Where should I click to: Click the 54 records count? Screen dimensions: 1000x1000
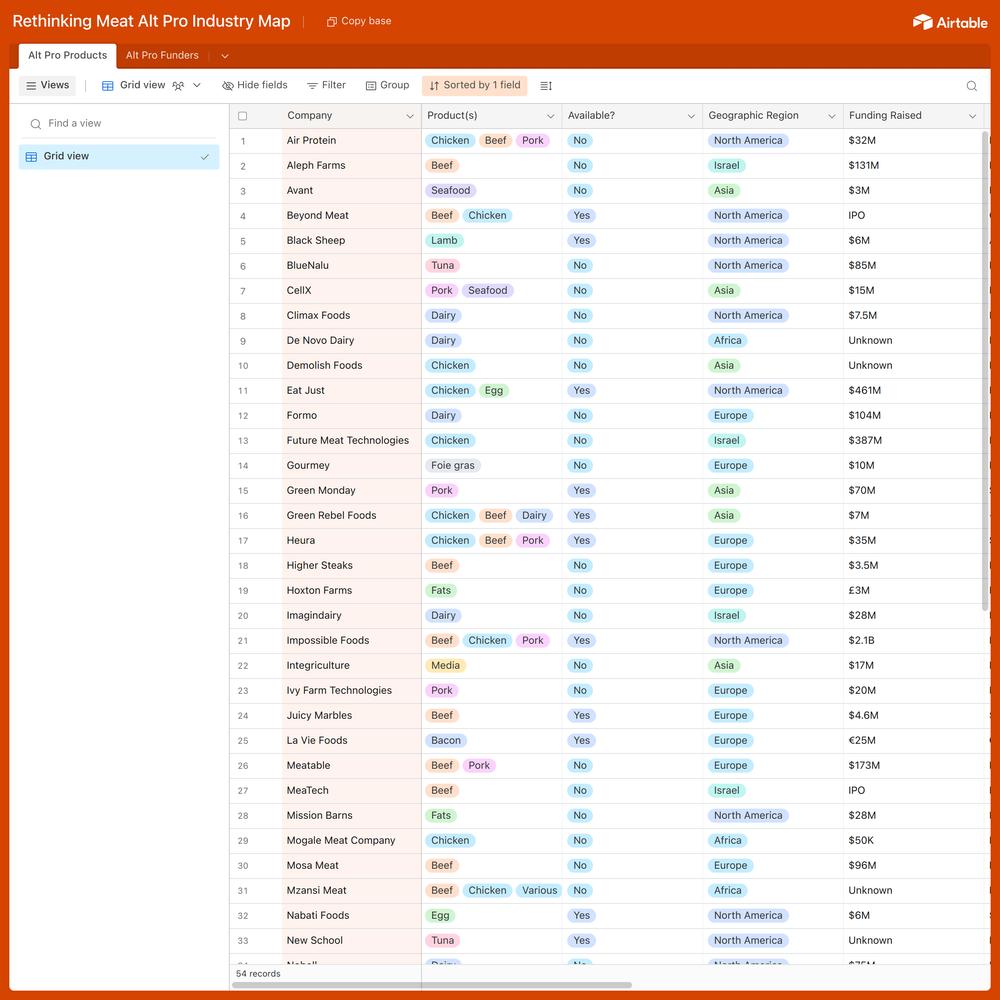tap(258, 974)
